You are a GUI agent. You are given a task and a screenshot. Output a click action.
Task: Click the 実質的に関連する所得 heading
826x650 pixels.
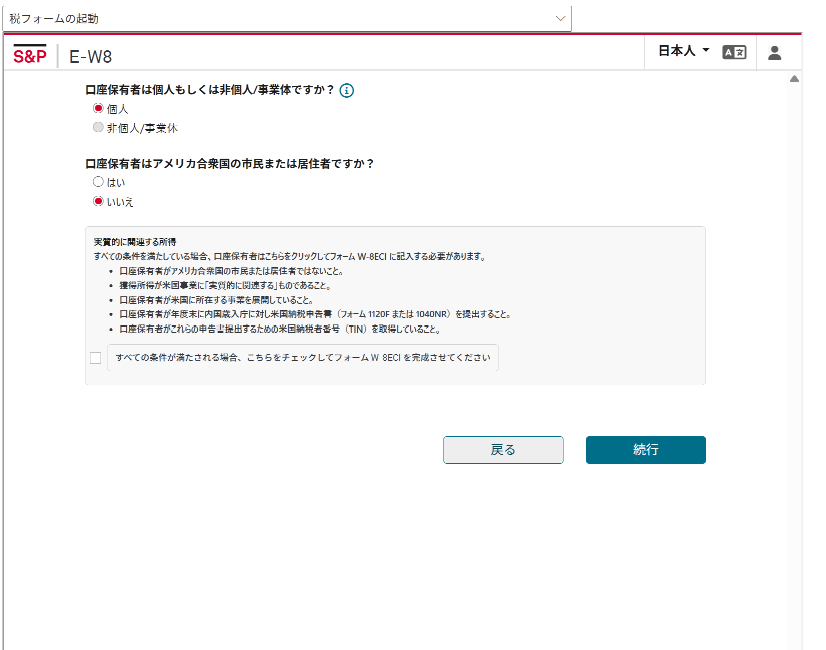pyautogui.click(x=135, y=242)
